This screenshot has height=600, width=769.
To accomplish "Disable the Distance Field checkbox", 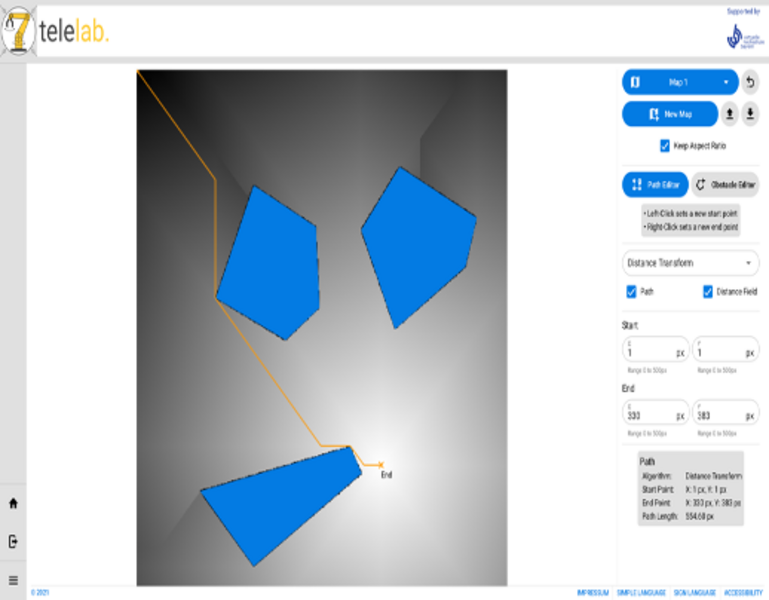I will 708,292.
